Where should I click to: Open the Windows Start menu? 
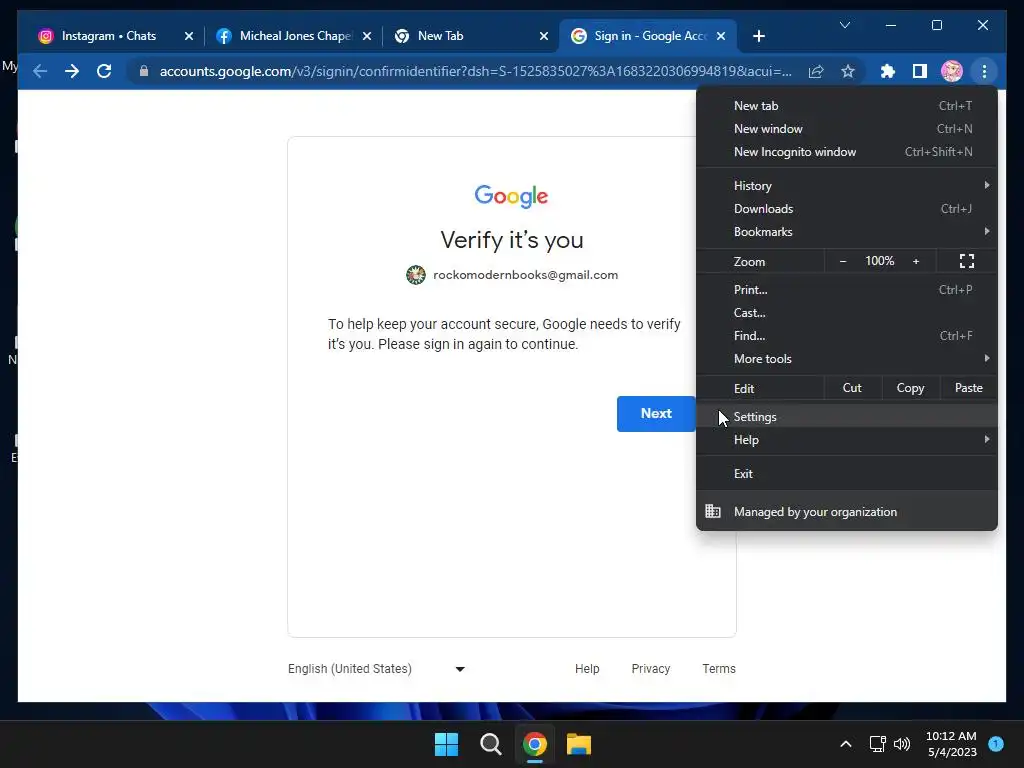pyautogui.click(x=447, y=744)
